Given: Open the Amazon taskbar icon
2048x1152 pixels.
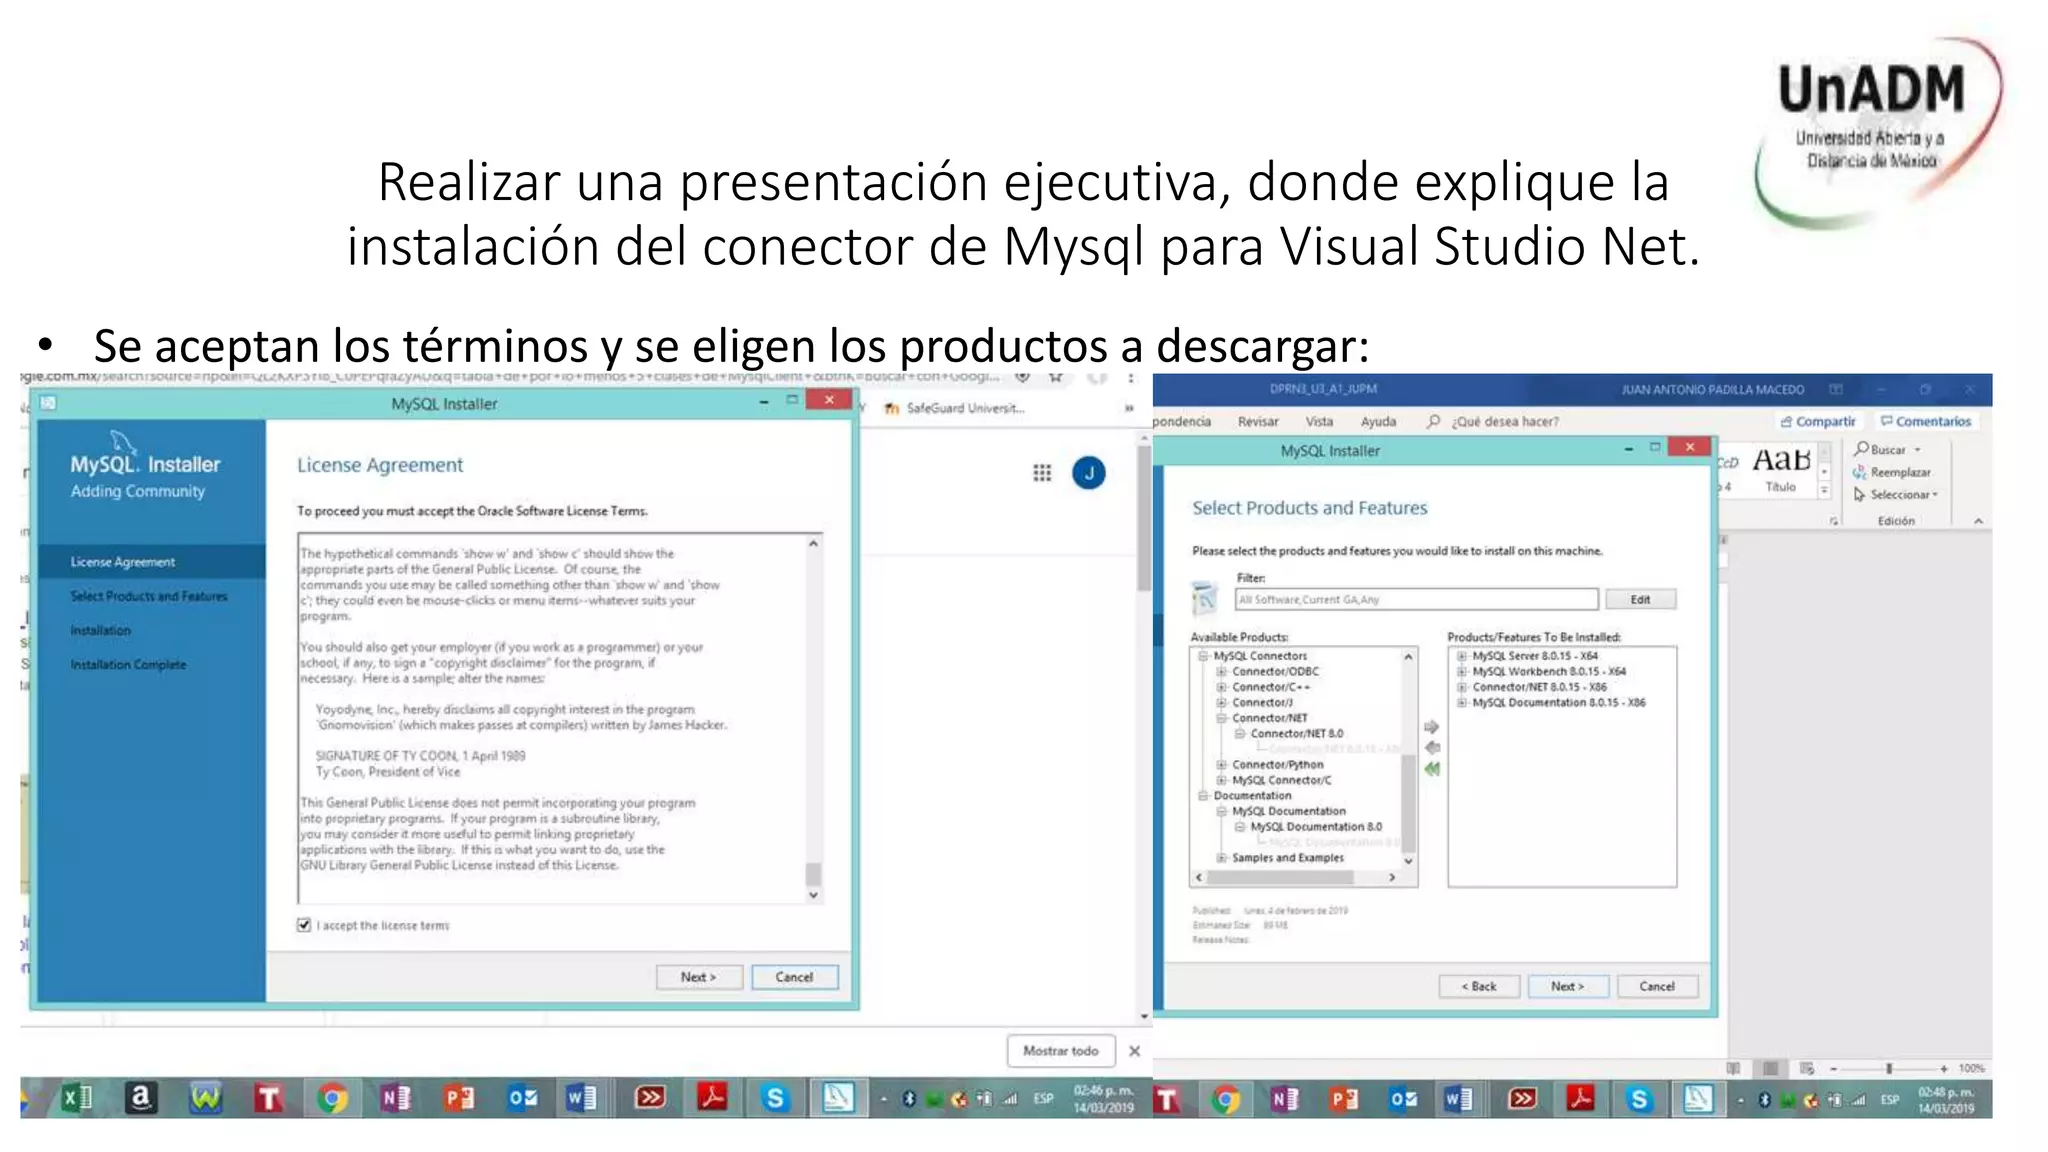Looking at the screenshot, I should click(x=141, y=1098).
